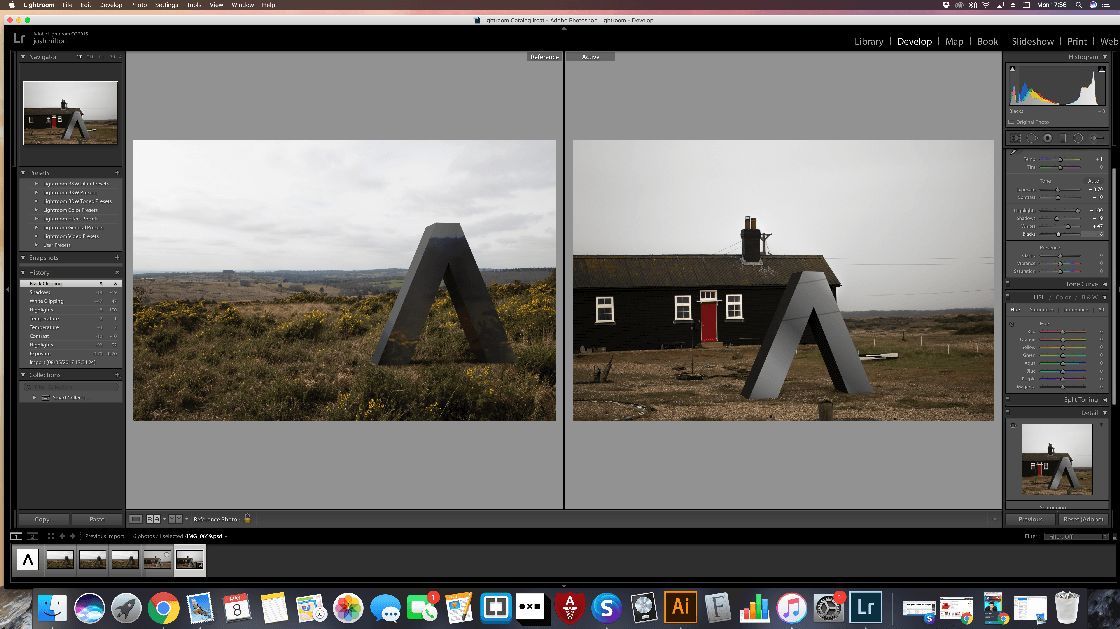This screenshot has width=1120, height=629.
Task: Click the Copy button
Action: pos(42,519)
